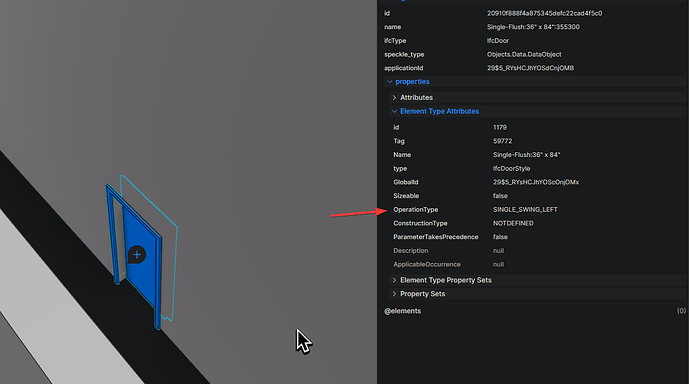Click the id value 20910f888f4a875345defc22cad4f5c0
Image resolution: width=689 pixels, height=384 pixels.
point(544,13)
